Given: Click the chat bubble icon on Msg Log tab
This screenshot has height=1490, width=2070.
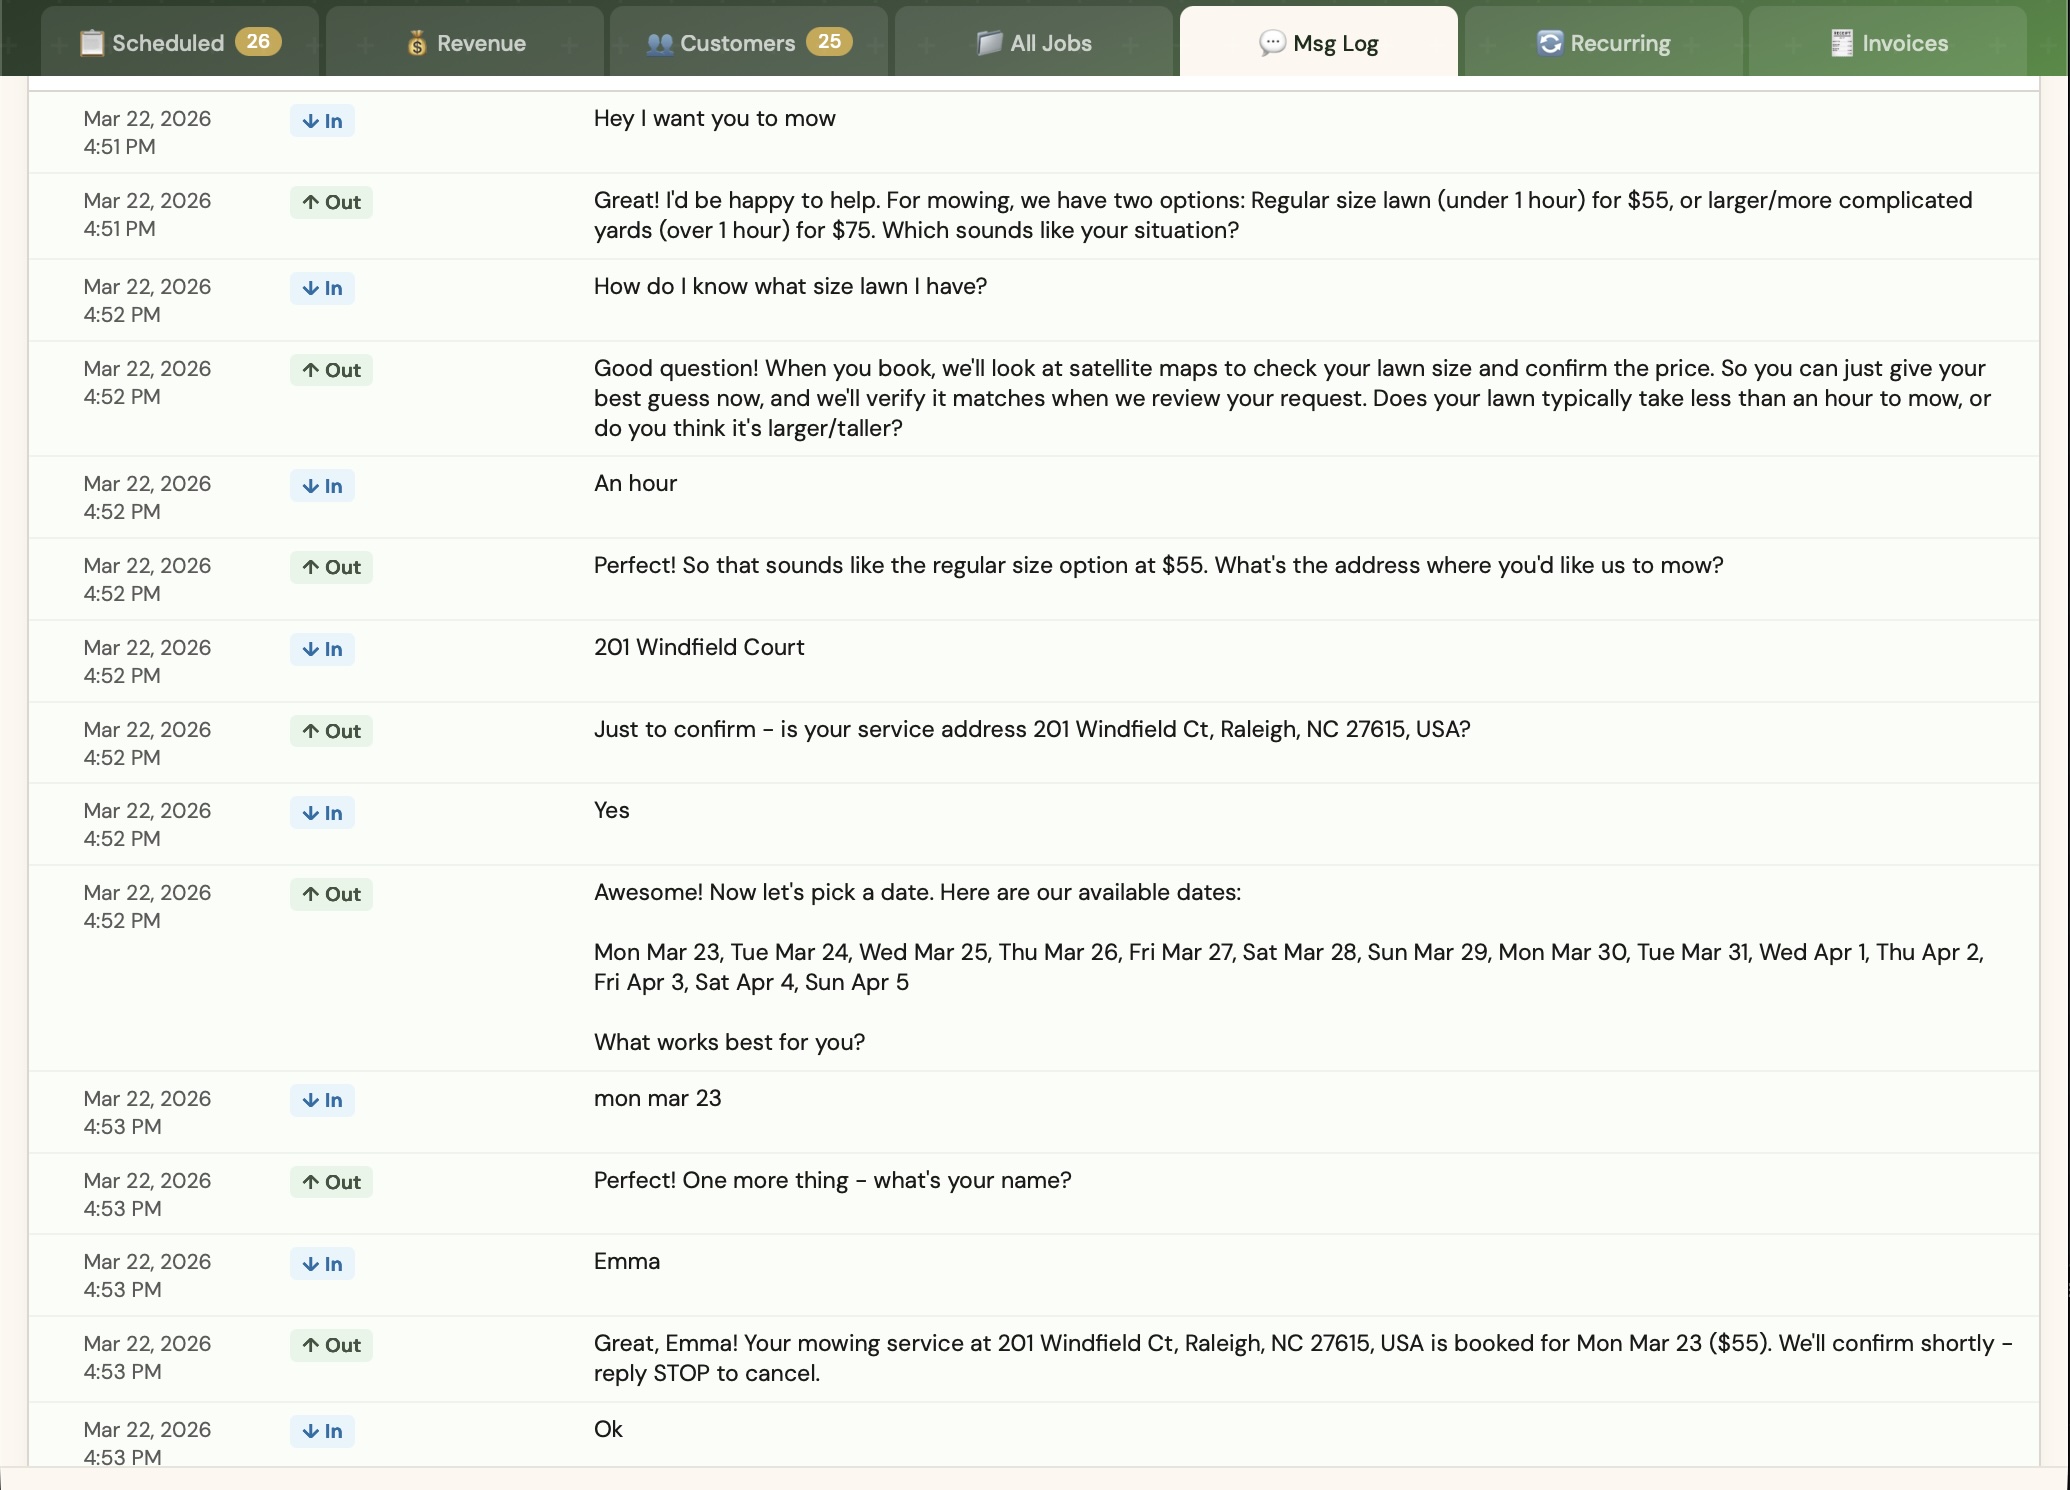Looking at the screenshot, I should click(1270, 43).
